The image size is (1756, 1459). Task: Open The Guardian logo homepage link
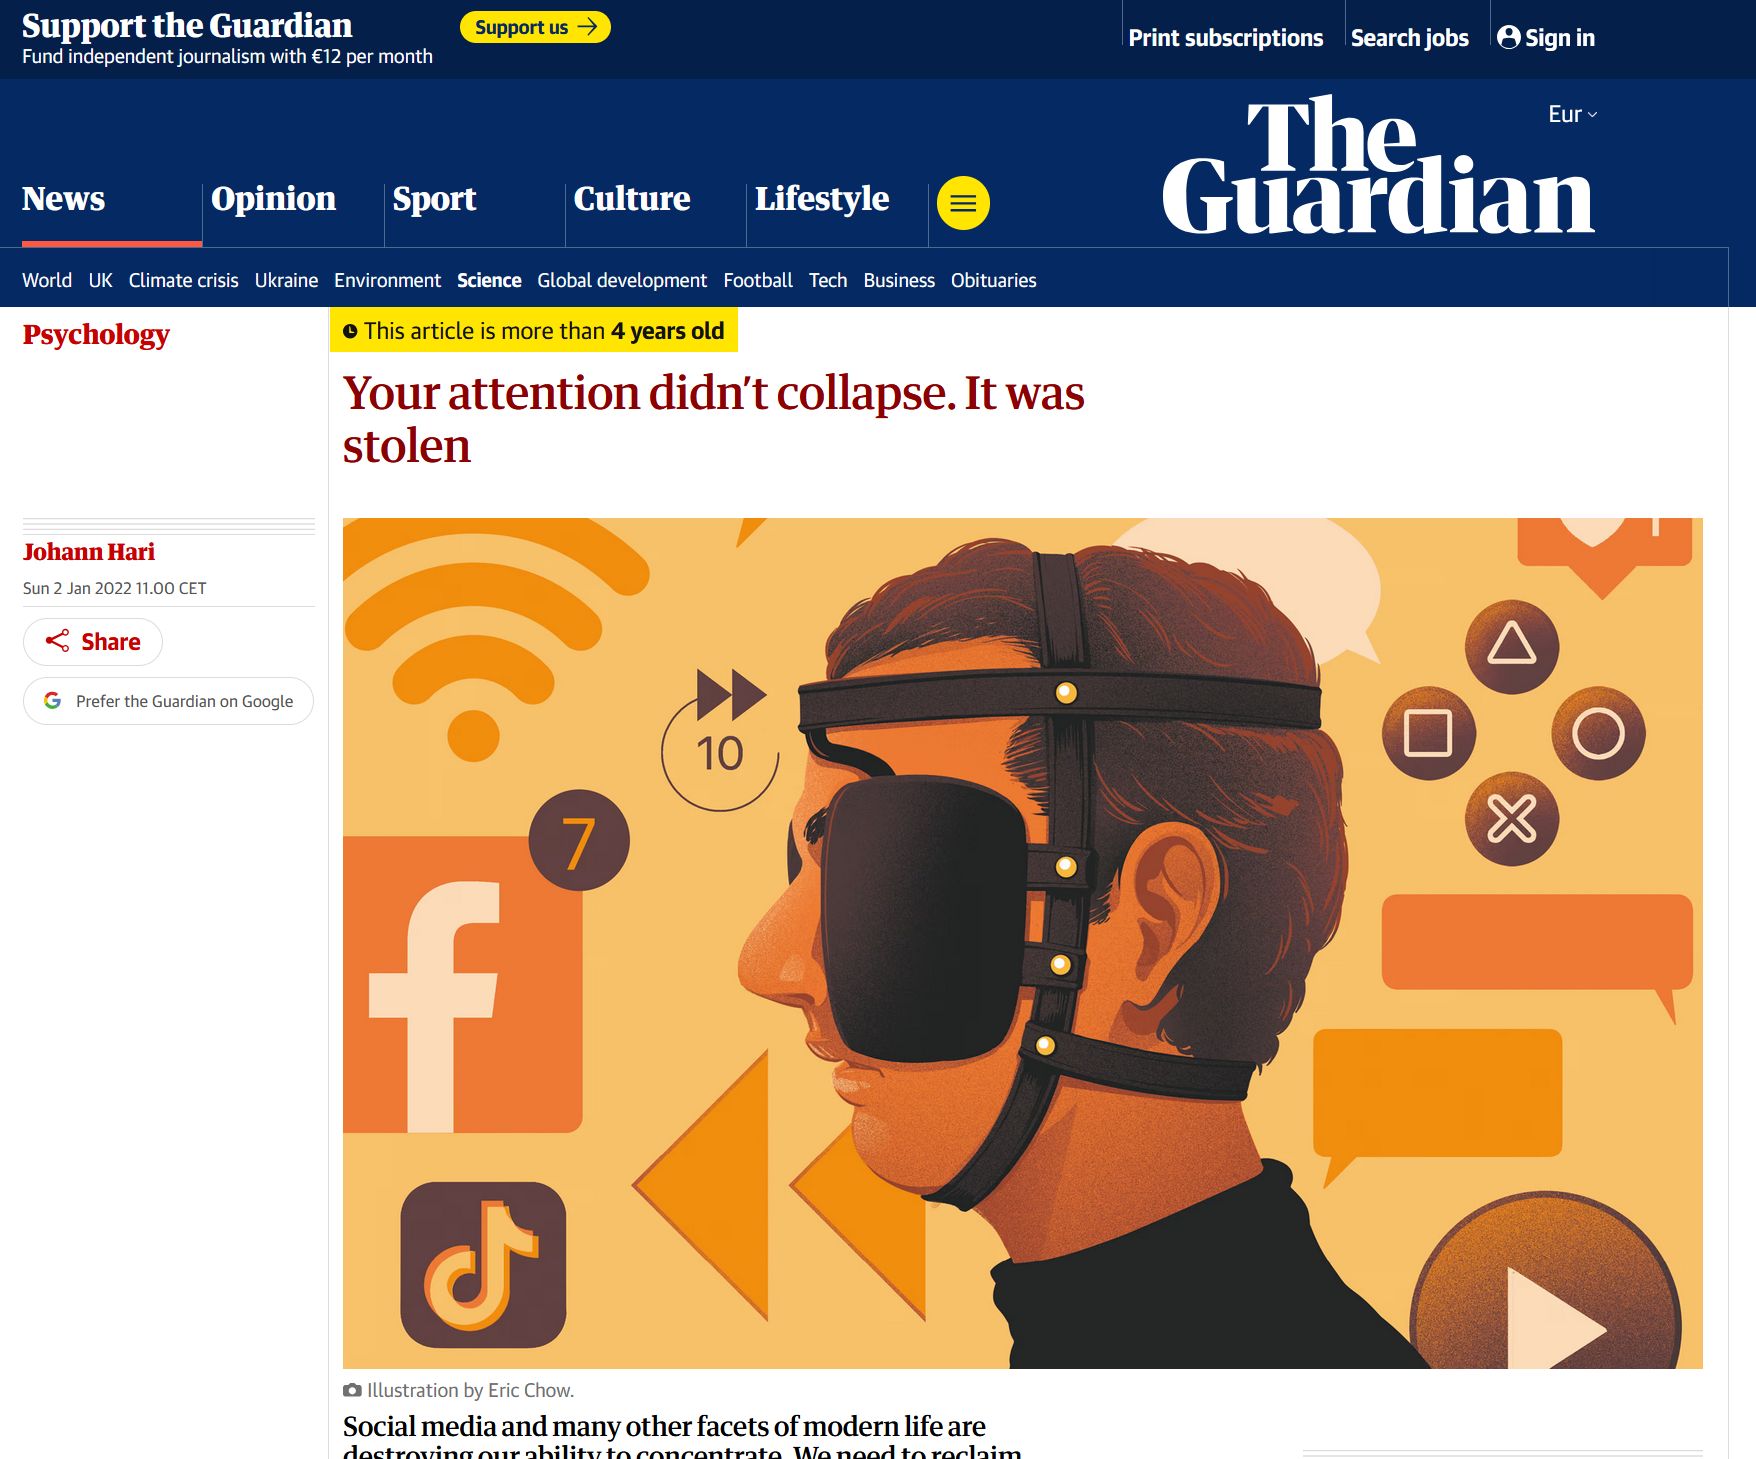pyautogui.click(x=1378, y=167)
